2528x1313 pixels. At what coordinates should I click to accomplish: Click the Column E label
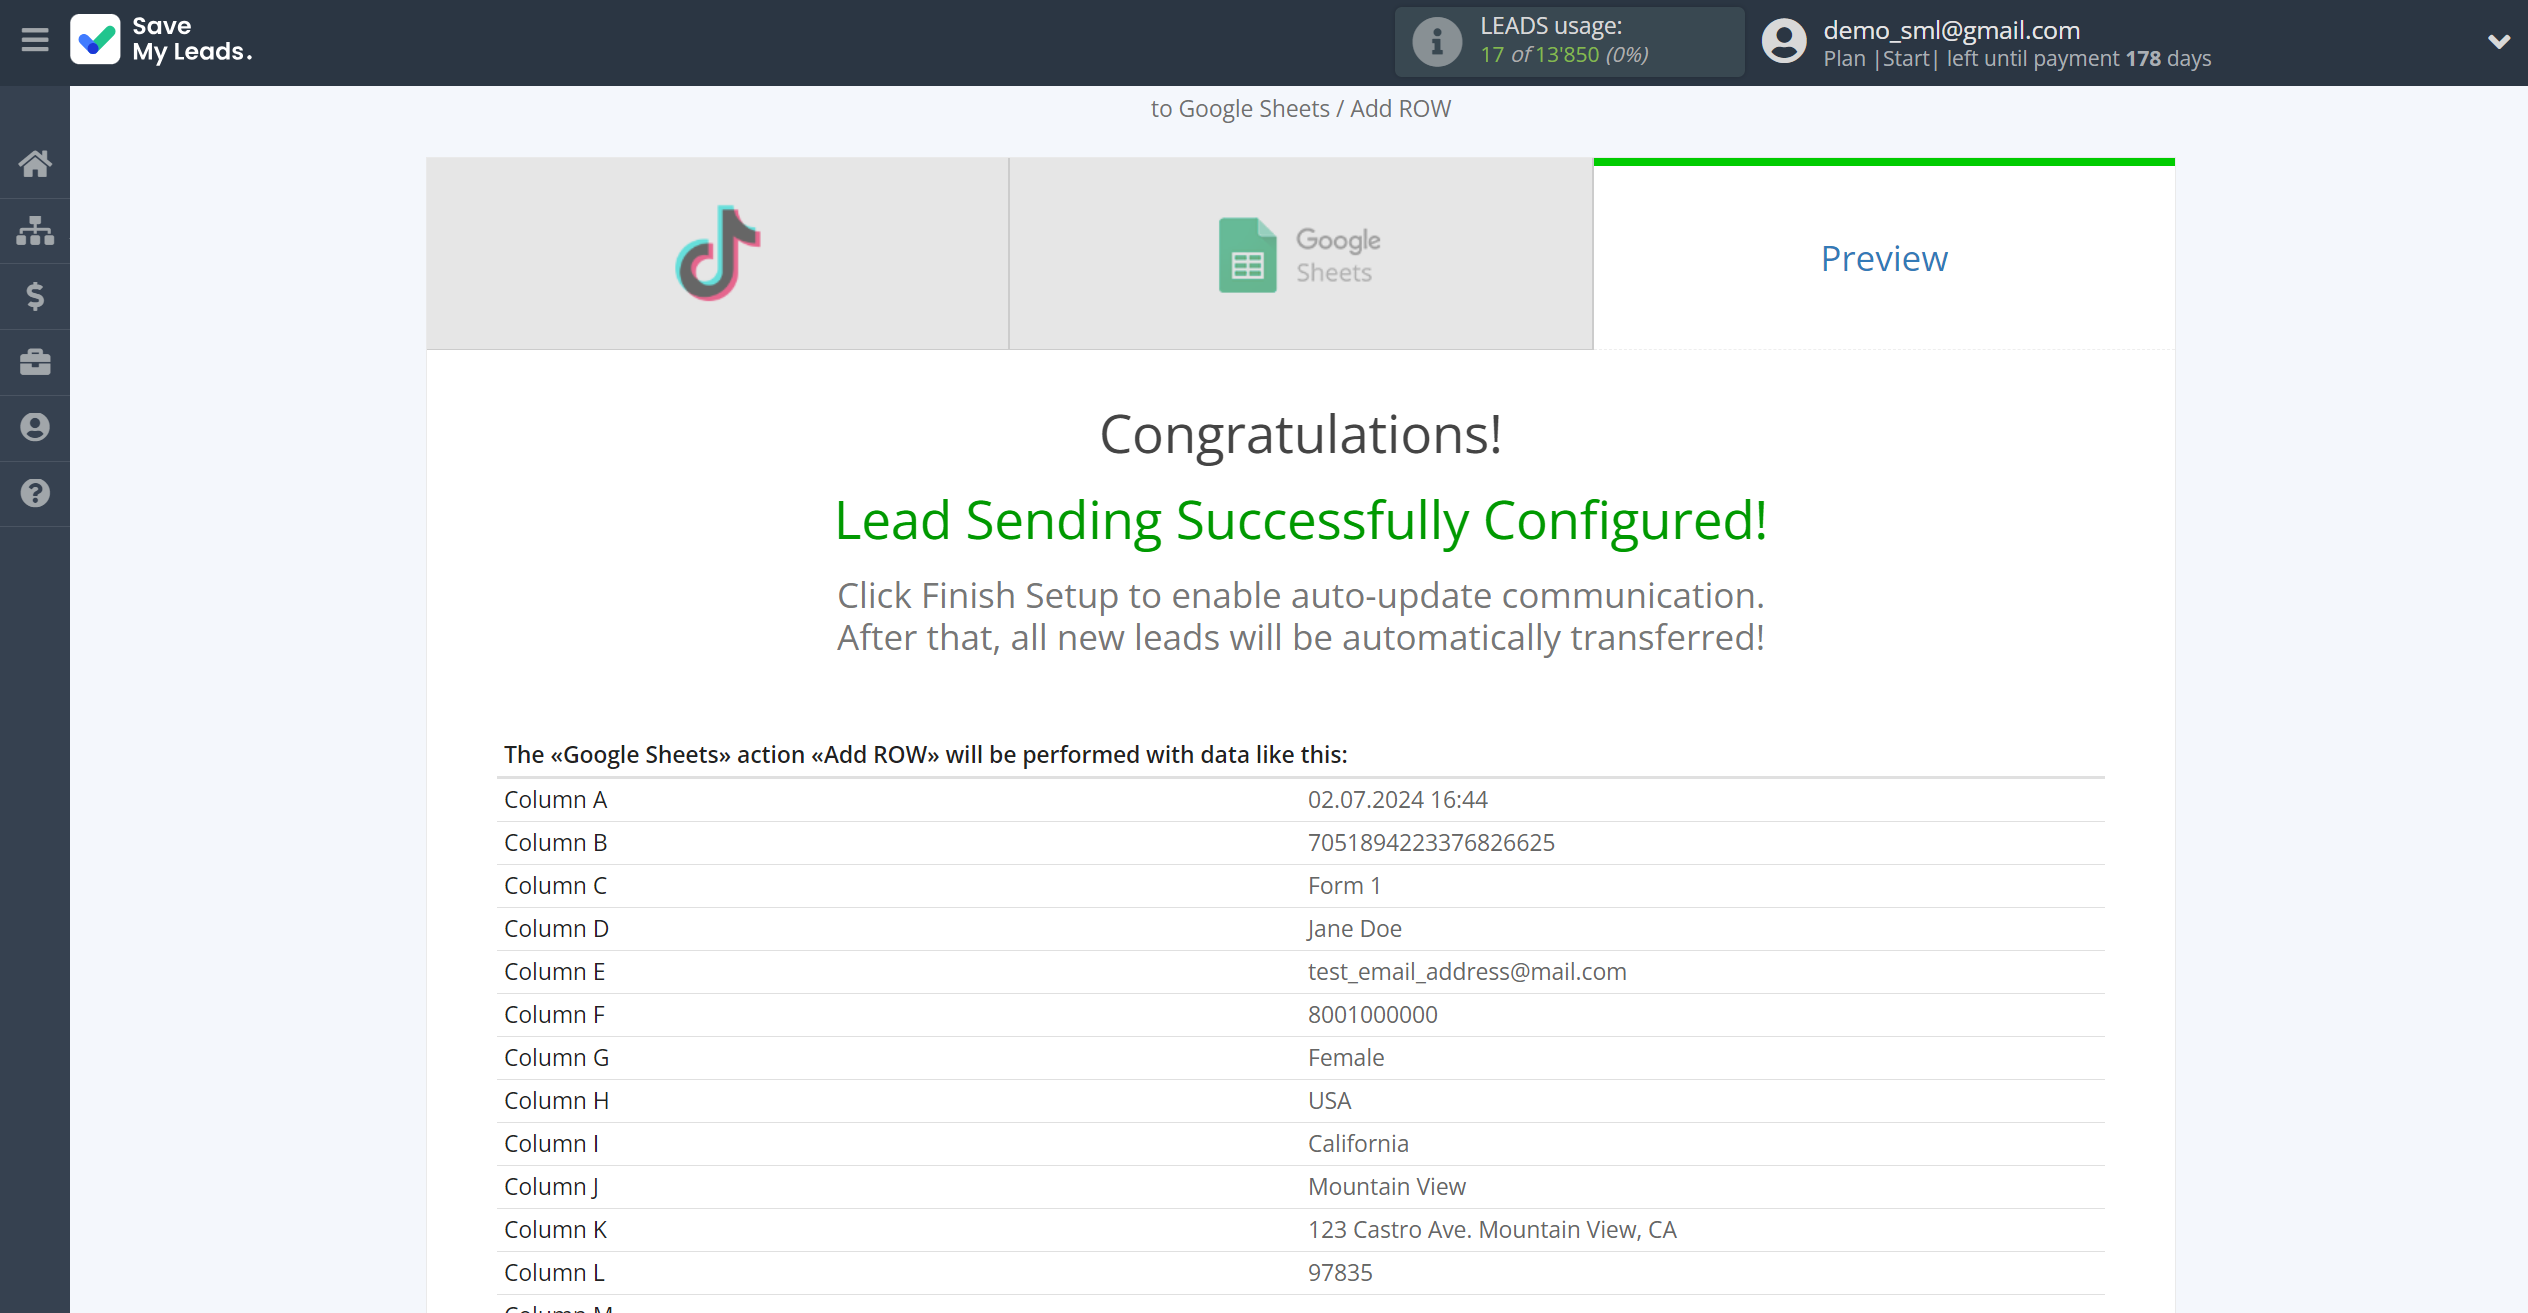tap(554, 971)
